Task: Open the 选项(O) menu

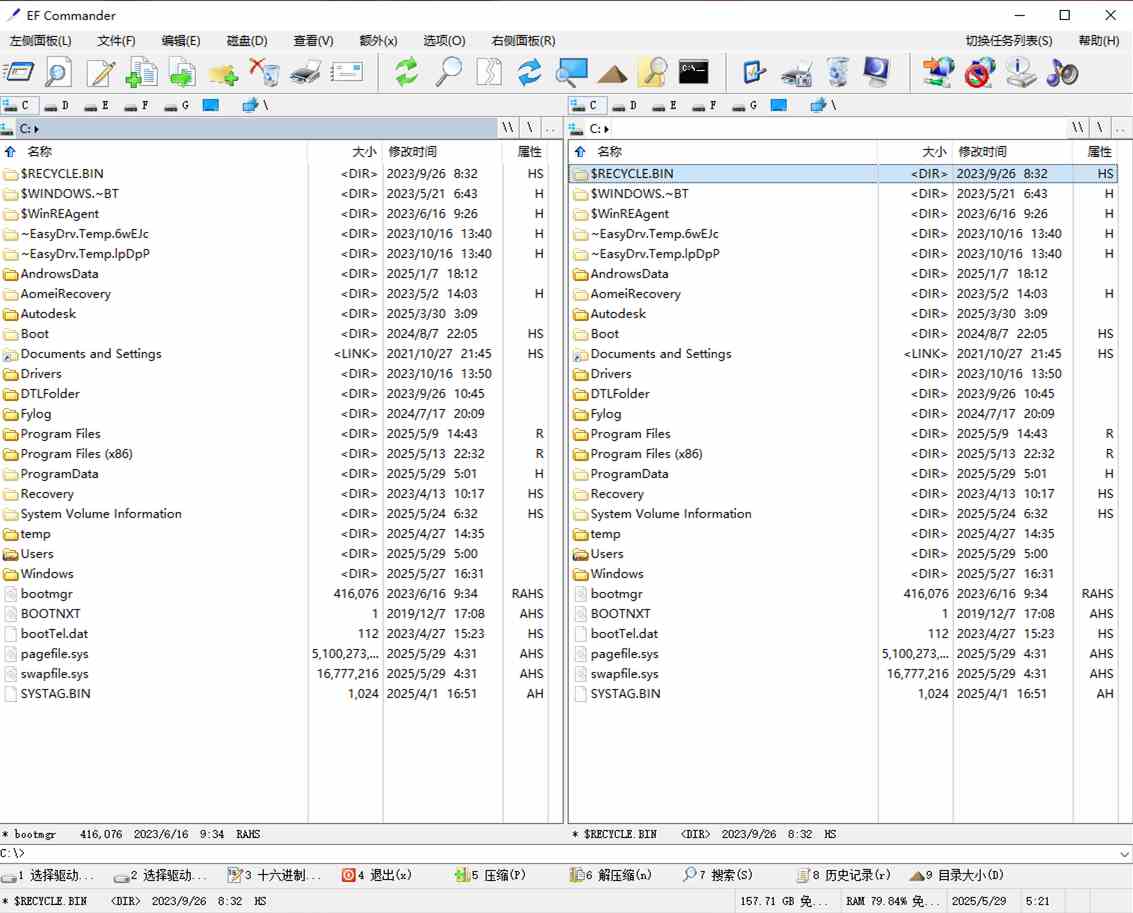Action: coord(444,41)
